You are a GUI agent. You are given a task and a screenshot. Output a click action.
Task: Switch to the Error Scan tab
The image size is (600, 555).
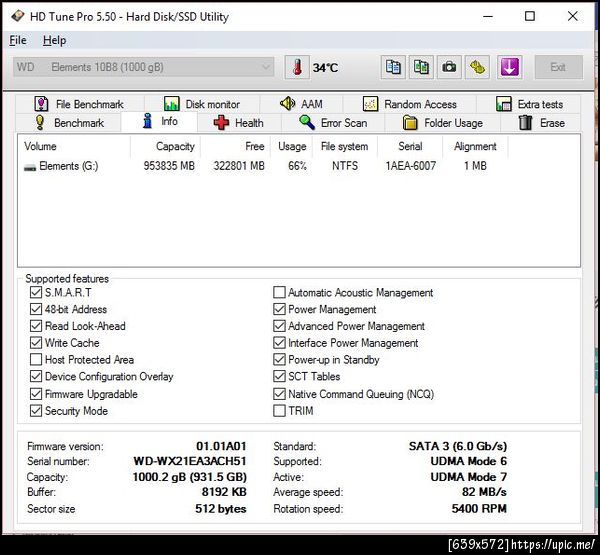tap(333, 123)
